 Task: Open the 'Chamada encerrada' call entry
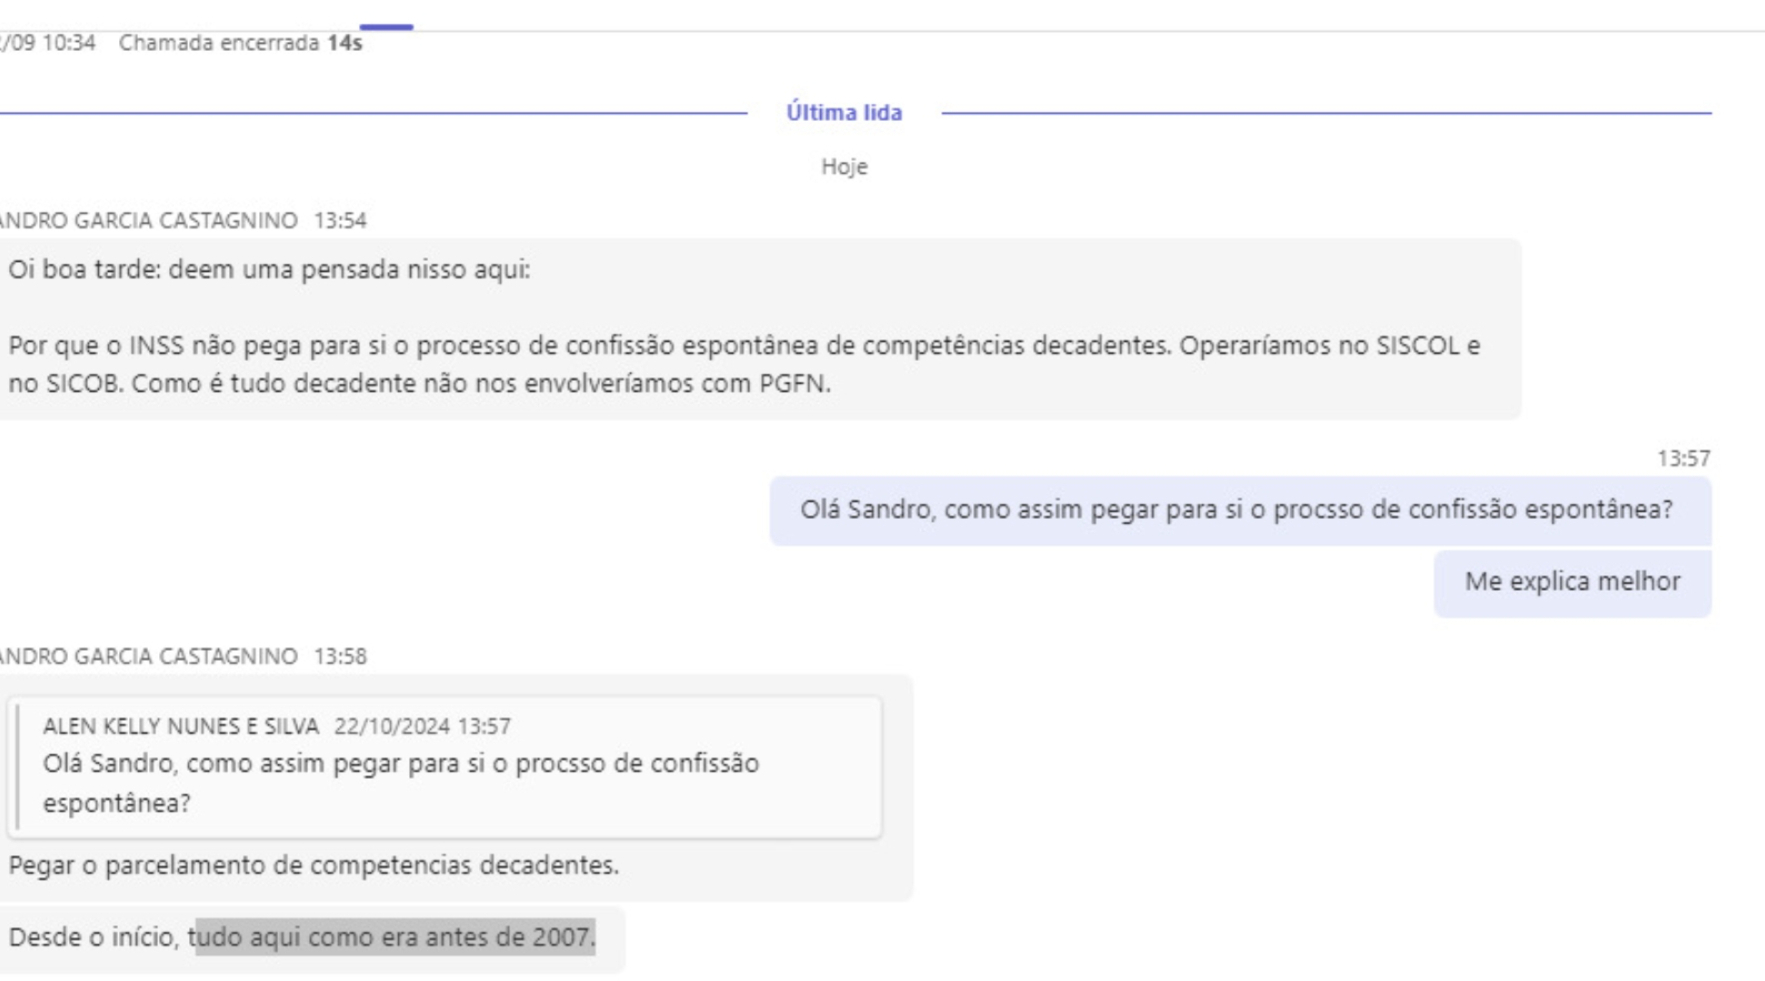click(240, 43)
